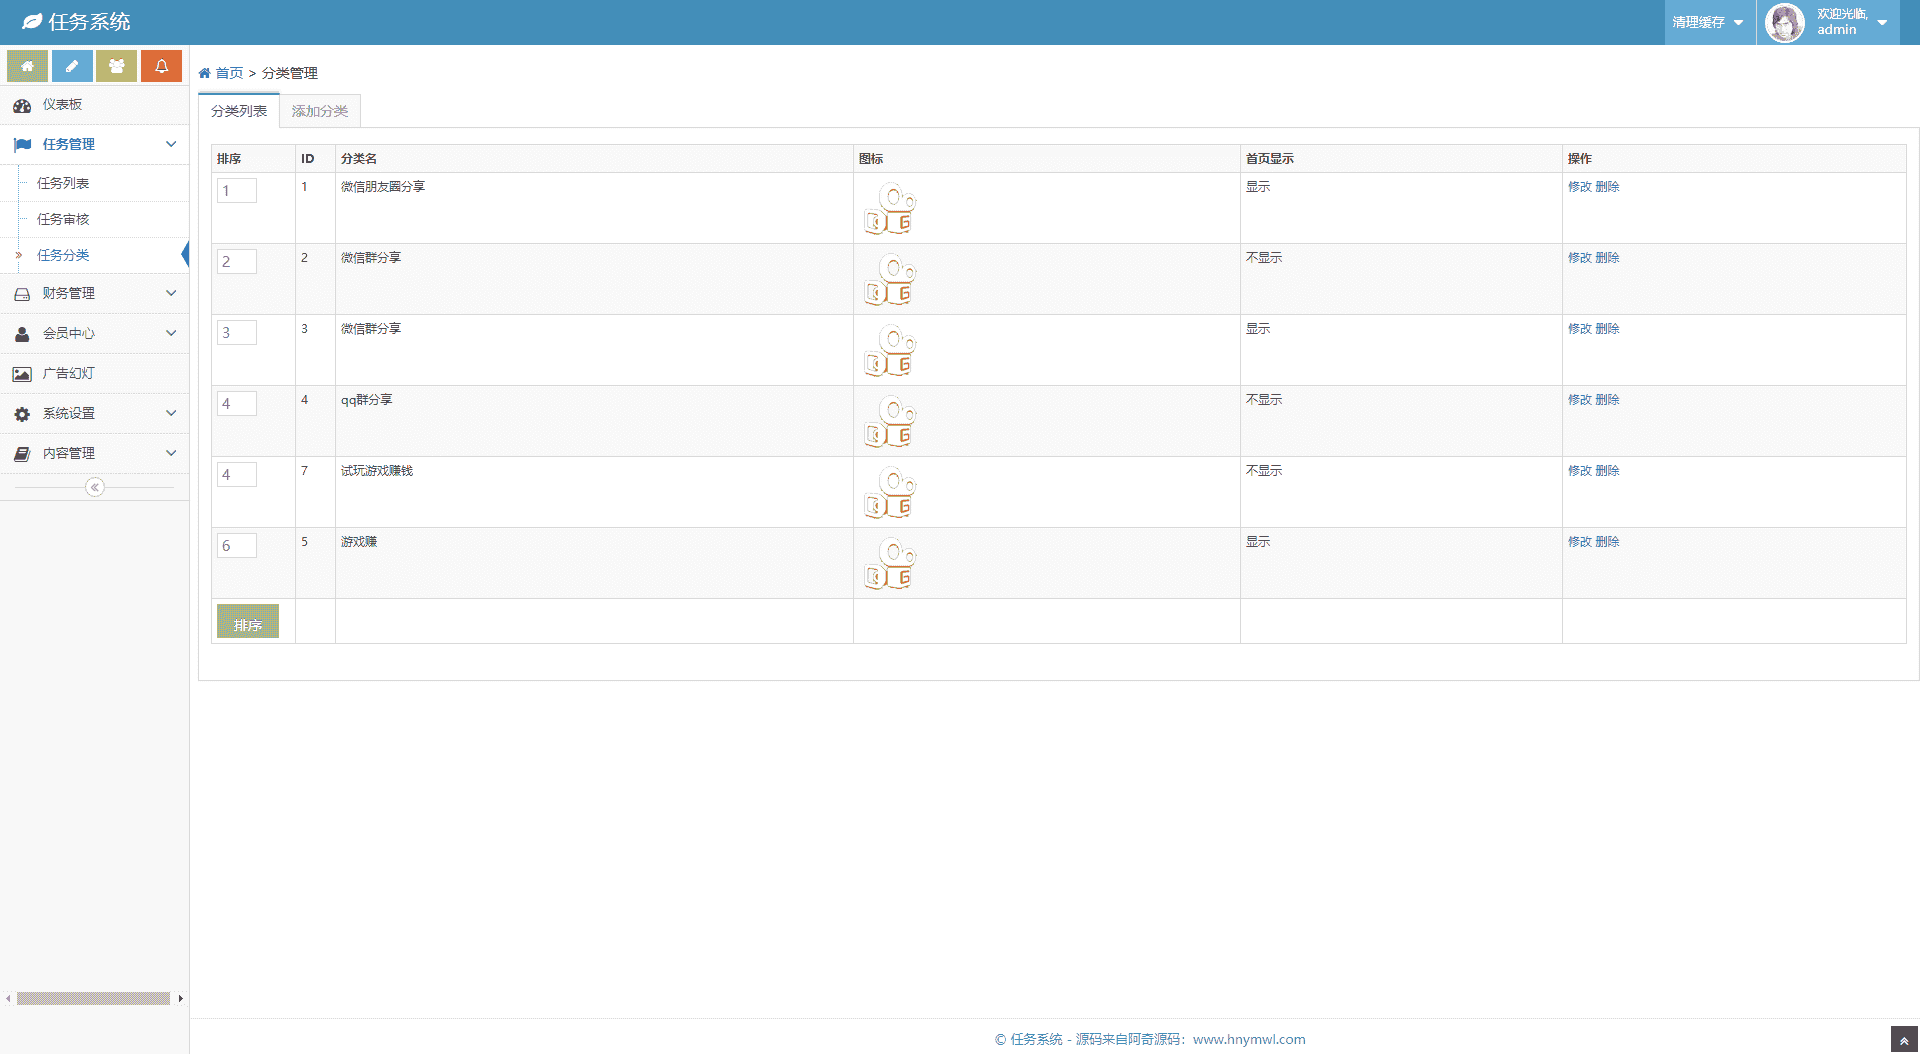This screenshot has height=1054, width=1920.
Task: Open the 仪表板 dashboard item
Action: click(x=62, y=105)
